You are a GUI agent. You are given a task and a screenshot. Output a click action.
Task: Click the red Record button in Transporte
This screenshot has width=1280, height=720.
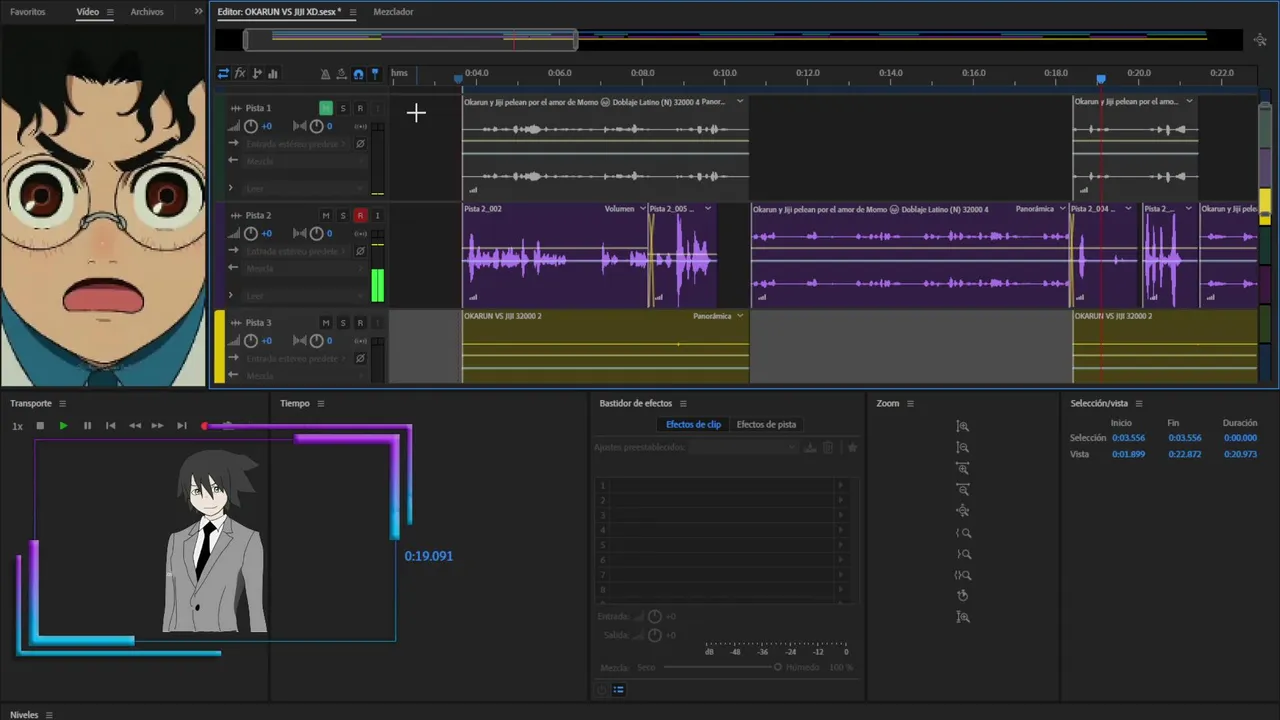click(205, 426)
